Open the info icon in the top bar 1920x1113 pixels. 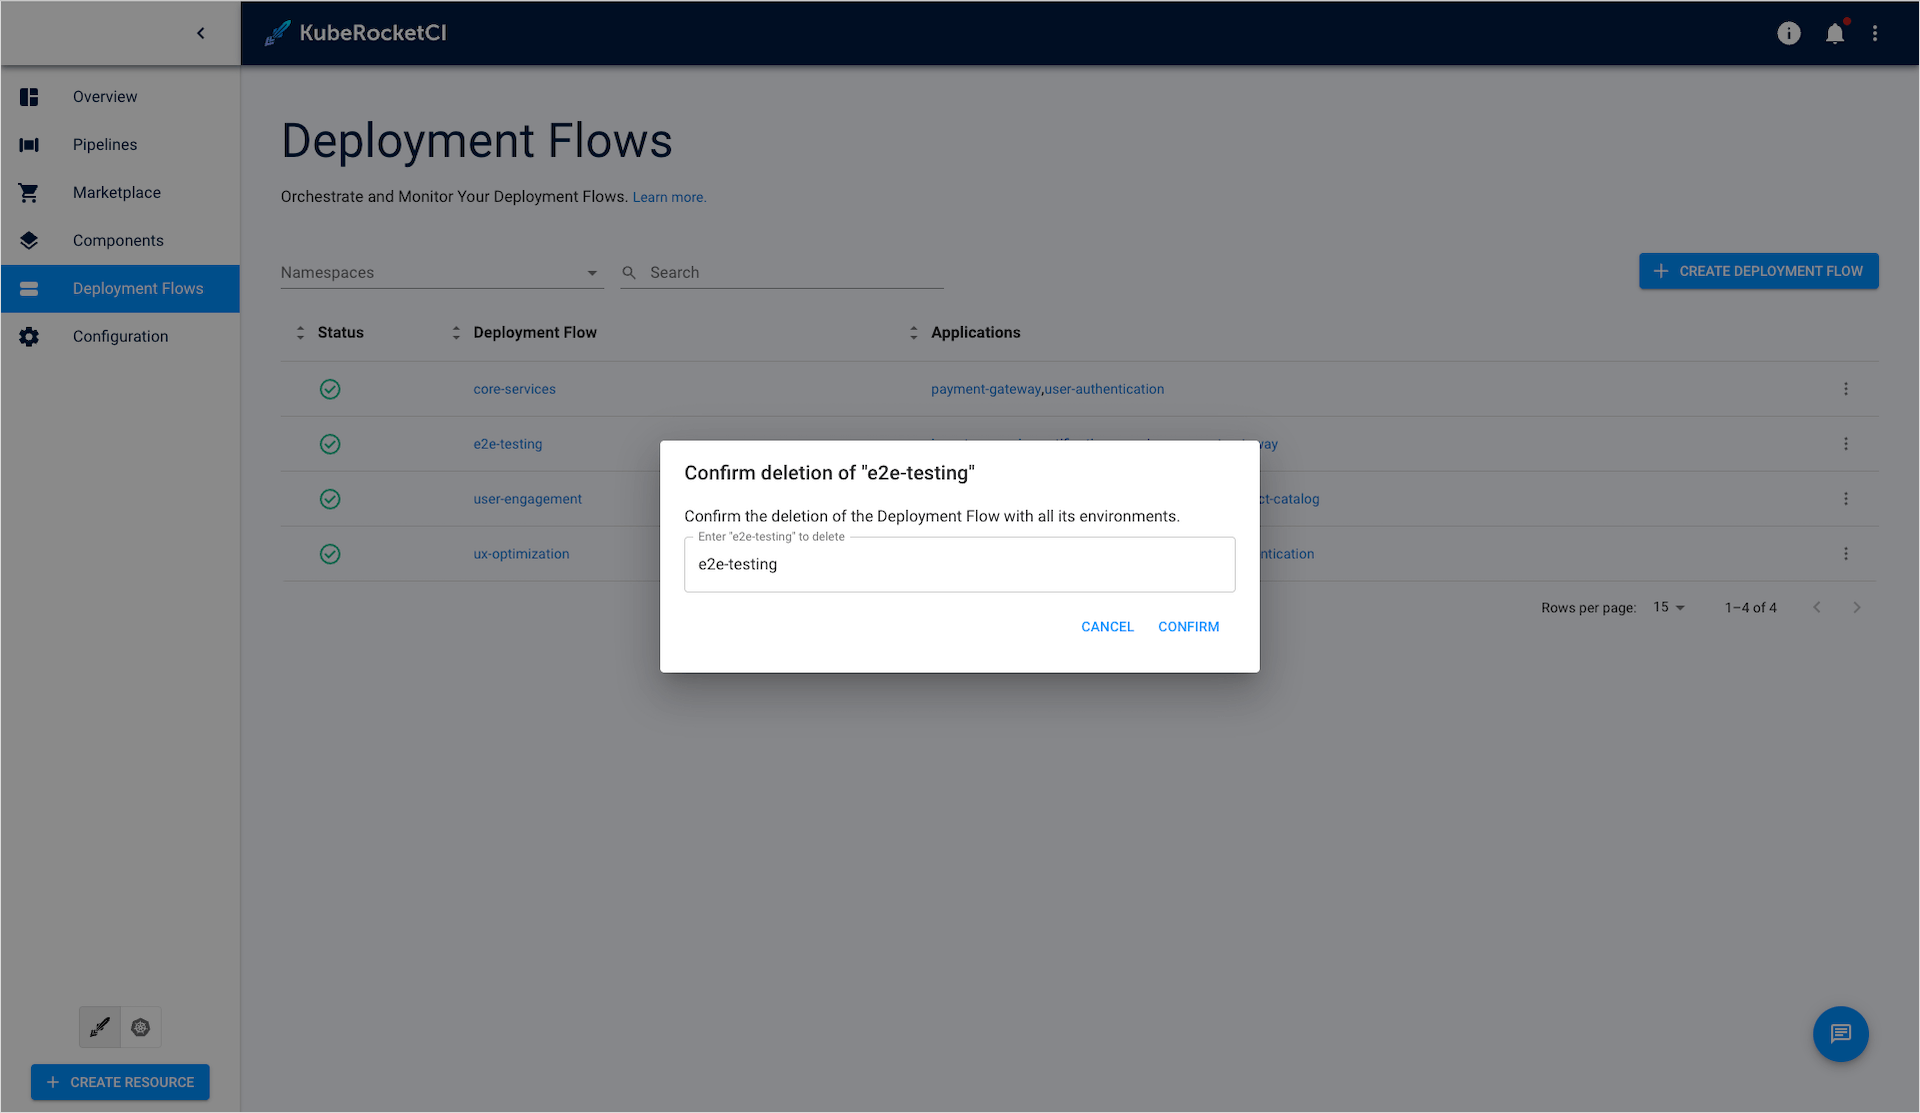[1789, 33]
